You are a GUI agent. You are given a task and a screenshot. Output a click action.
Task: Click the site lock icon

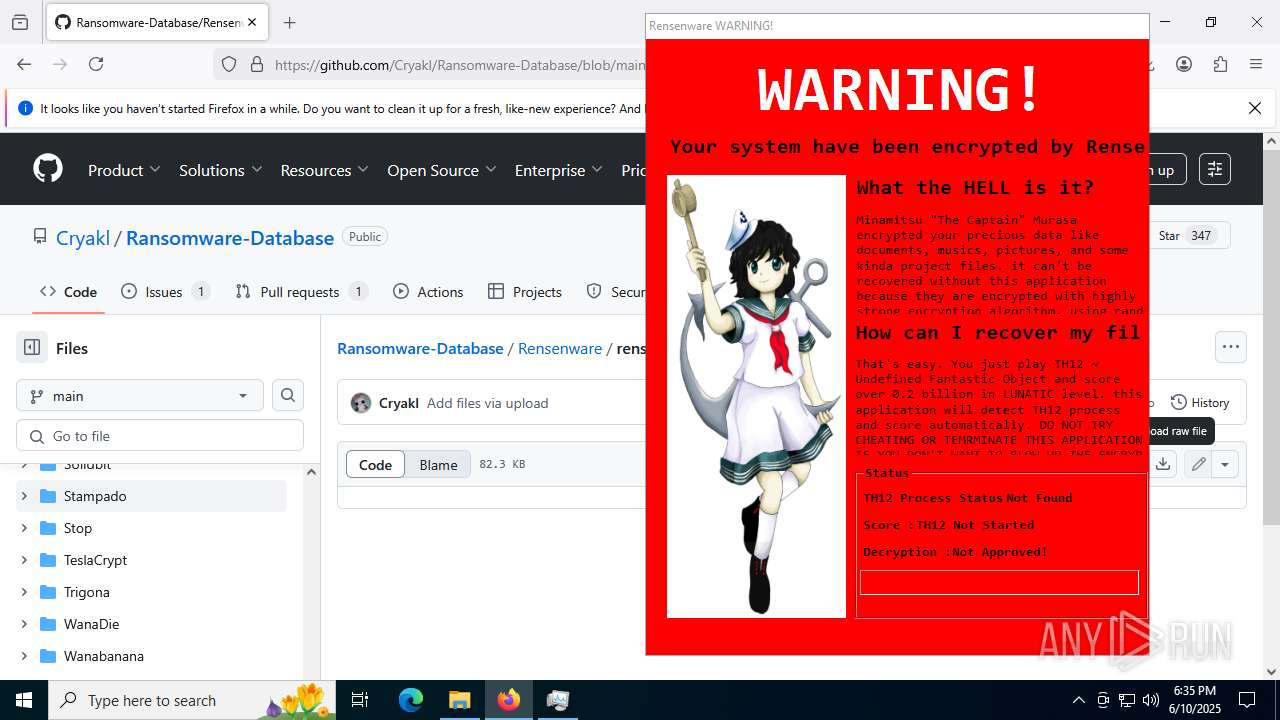coord(256,64)
